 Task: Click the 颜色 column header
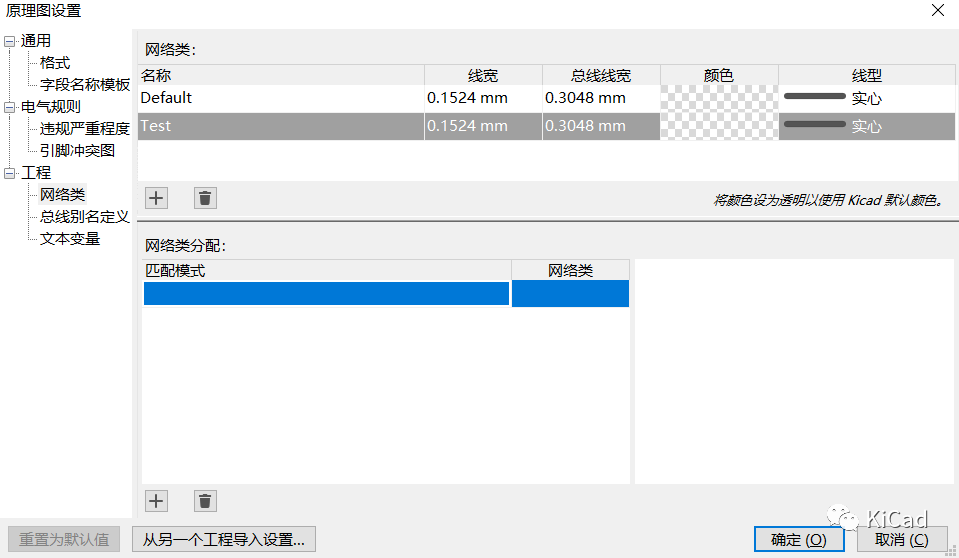click(x=719, y=75)
